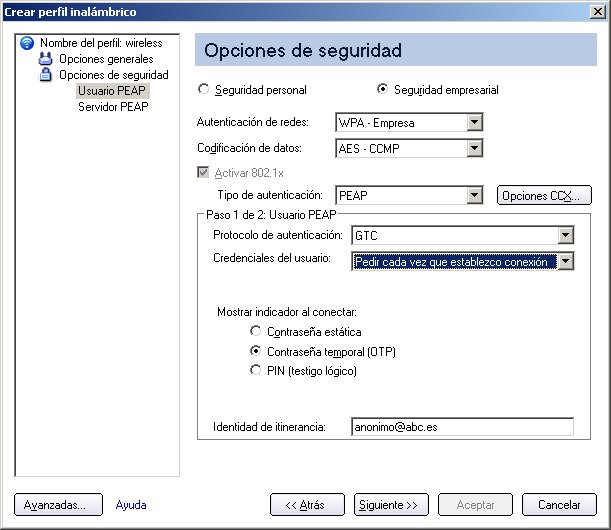Open Protocolo de autenticación dropdown arrow
611x530 pixels.
point(565,235)
